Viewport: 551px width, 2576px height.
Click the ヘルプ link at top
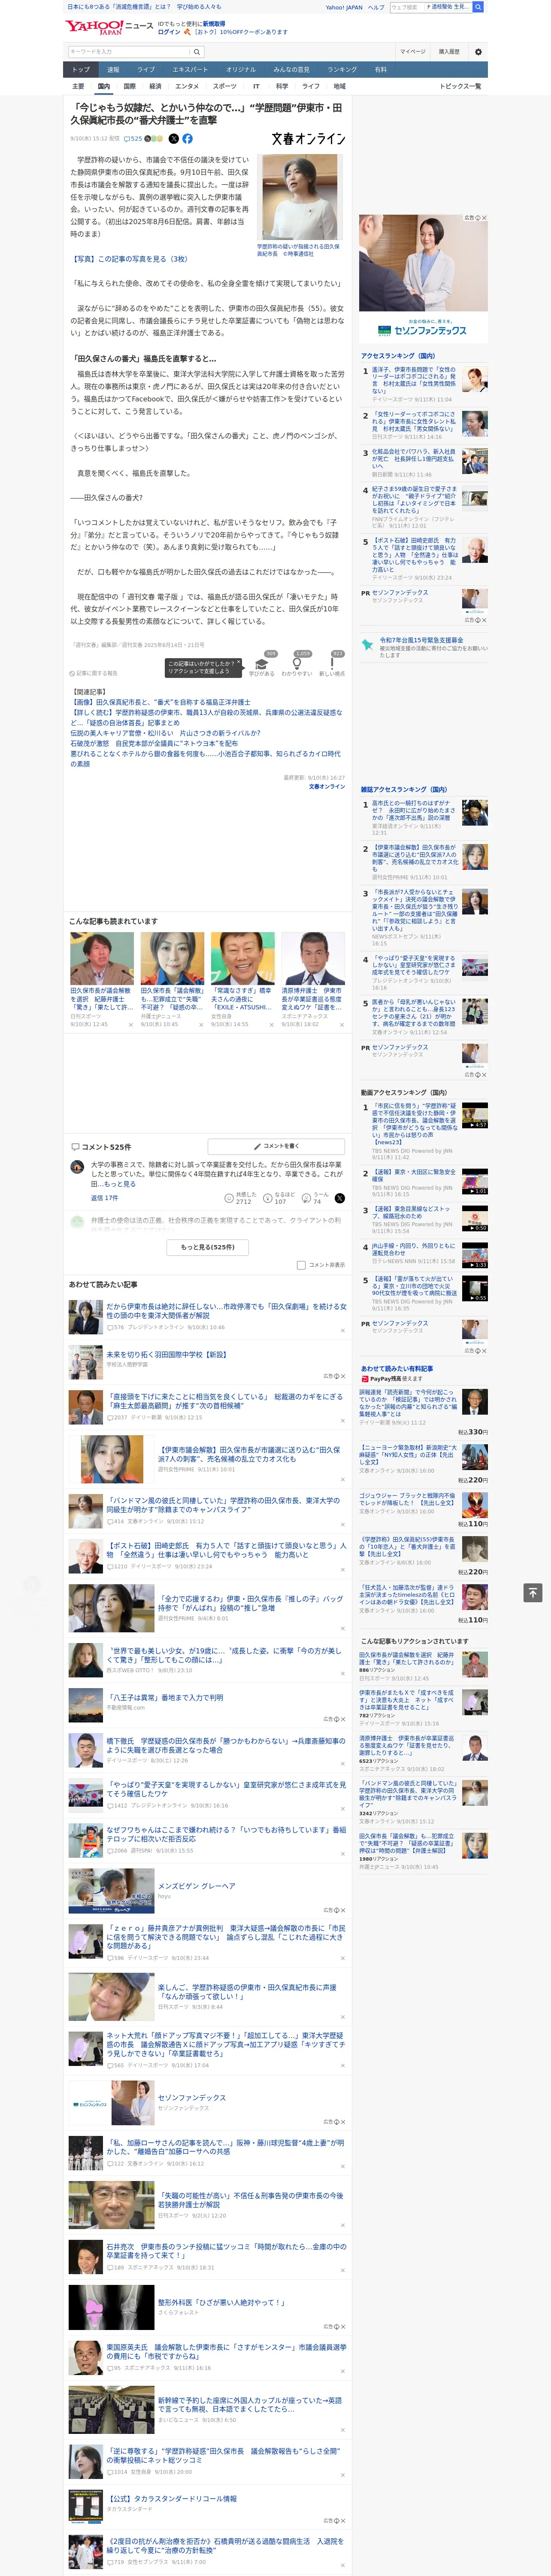tap(376, 7)
